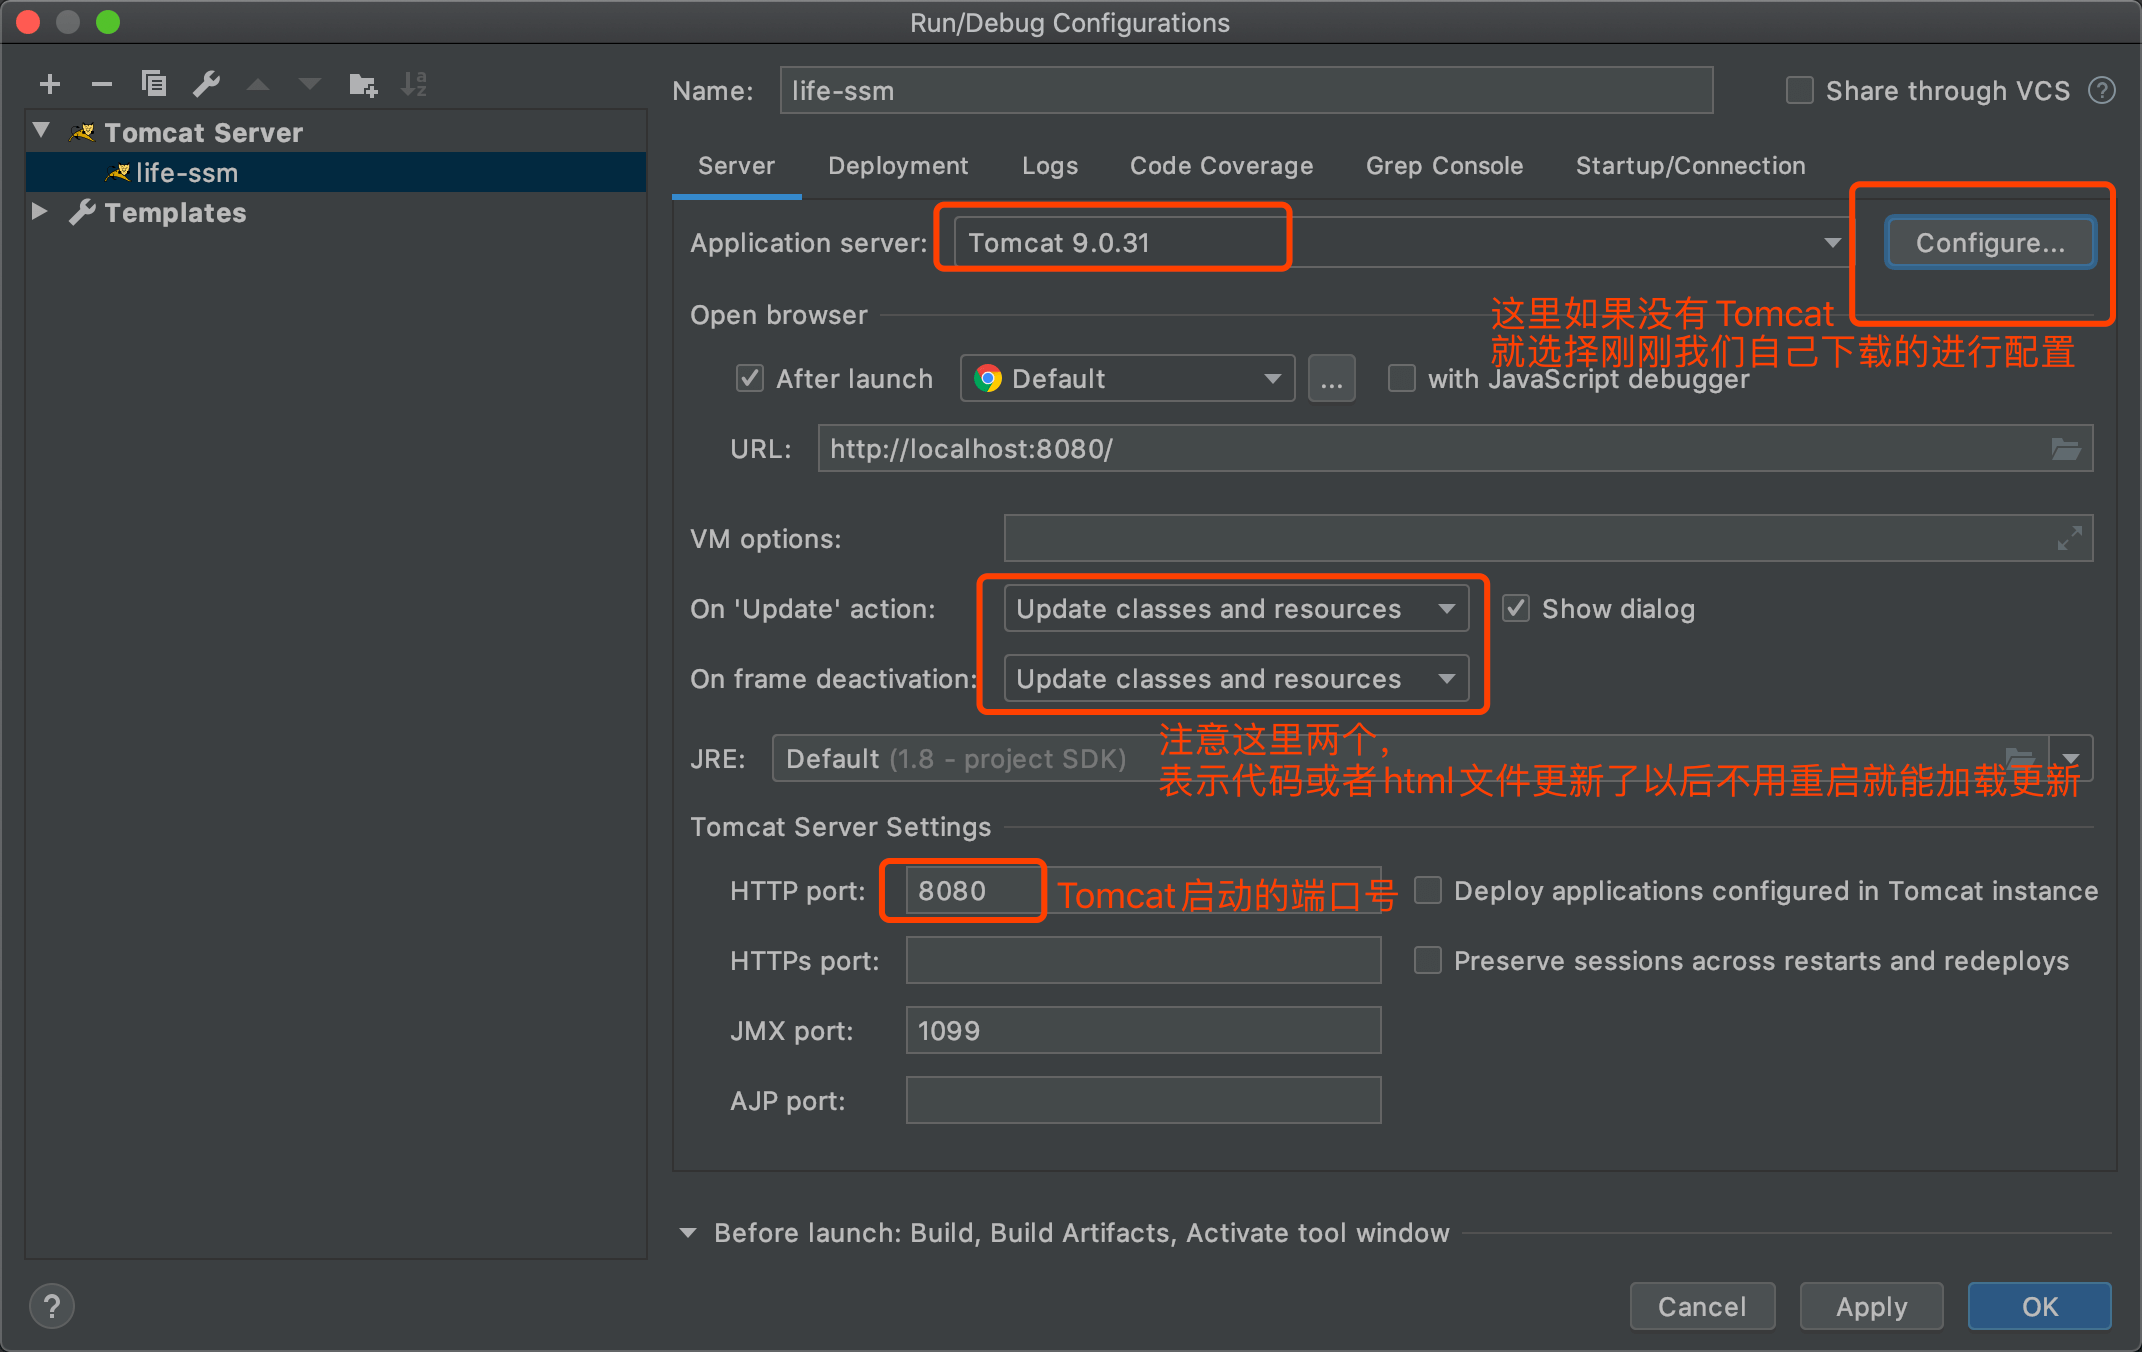Image resolution: width=2142 pixels, height=1352 pixels.
Task: Switch to the Deployment tab
Action: pos(897,166)
